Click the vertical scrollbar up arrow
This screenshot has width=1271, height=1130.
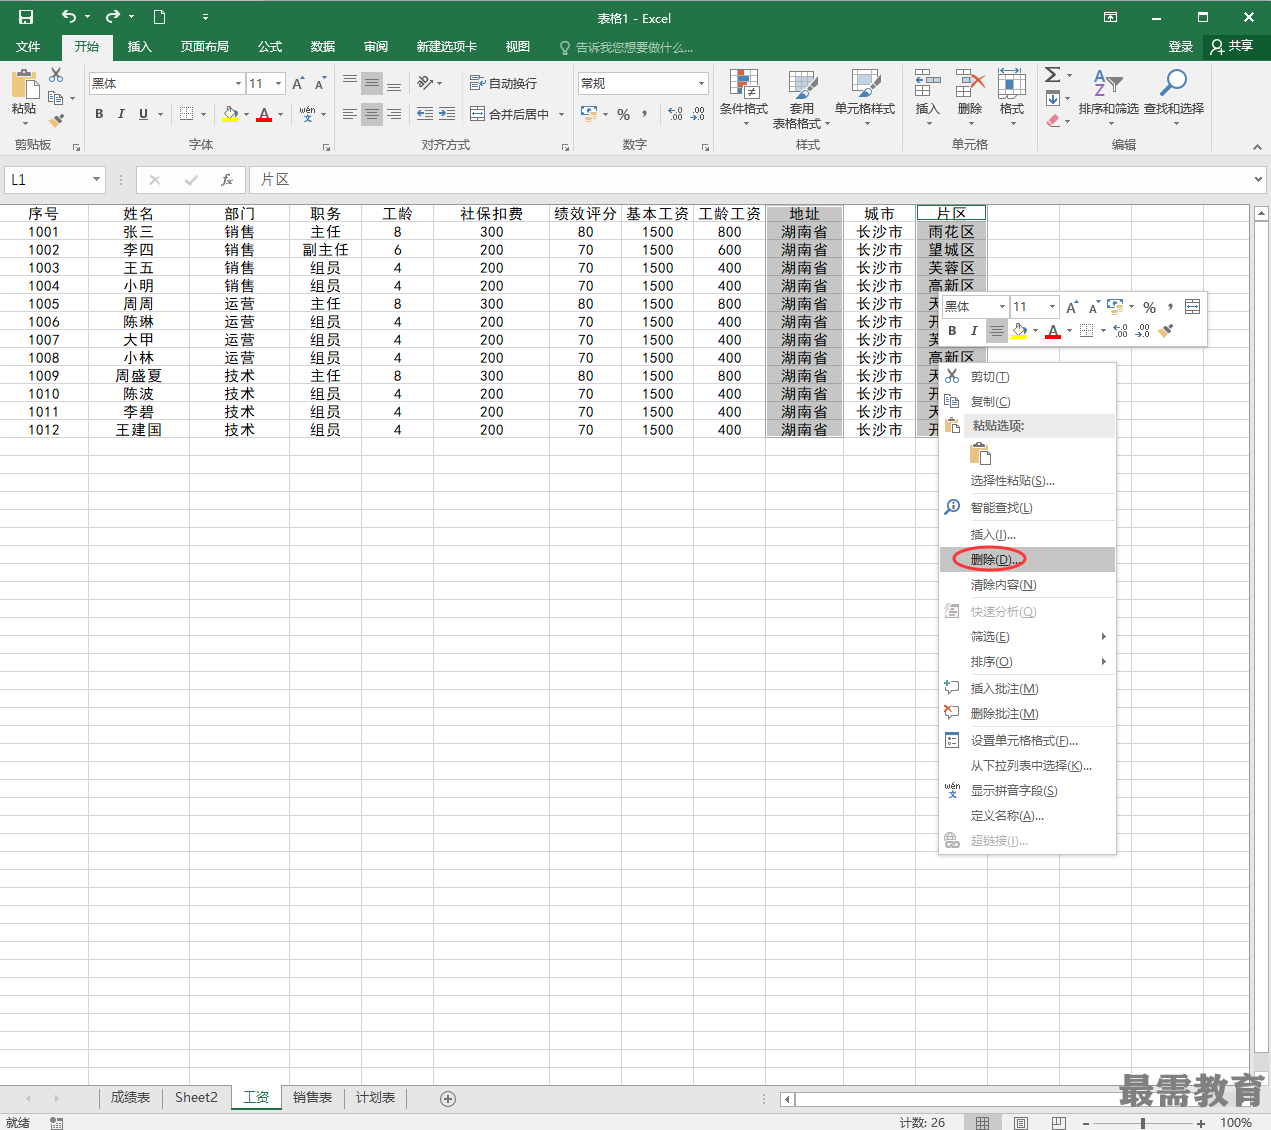click(x=1261, y=213)
